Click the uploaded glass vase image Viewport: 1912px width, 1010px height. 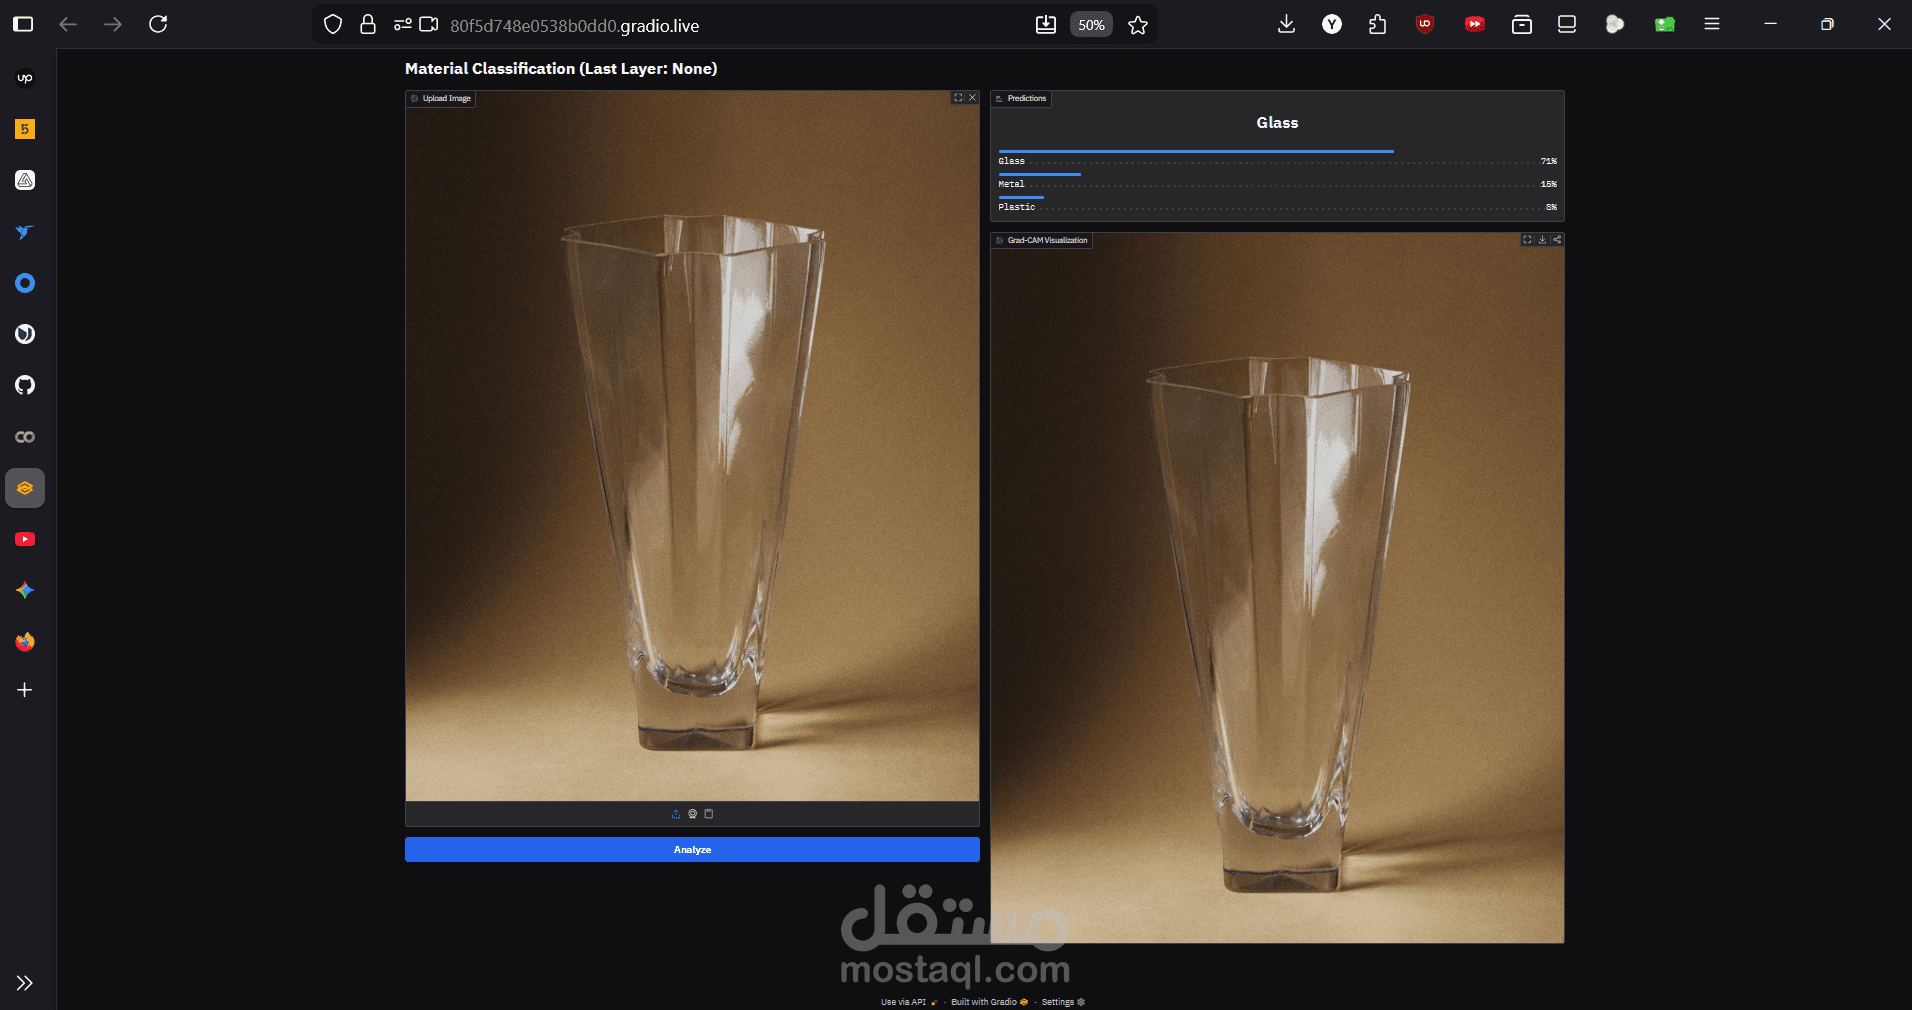tap(692, 446)
